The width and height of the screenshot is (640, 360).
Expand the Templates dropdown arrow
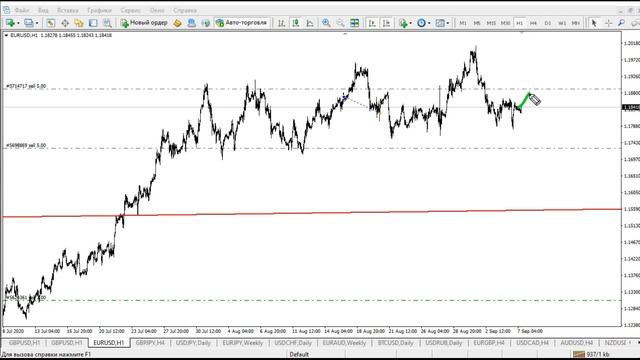tap(448, 23)
